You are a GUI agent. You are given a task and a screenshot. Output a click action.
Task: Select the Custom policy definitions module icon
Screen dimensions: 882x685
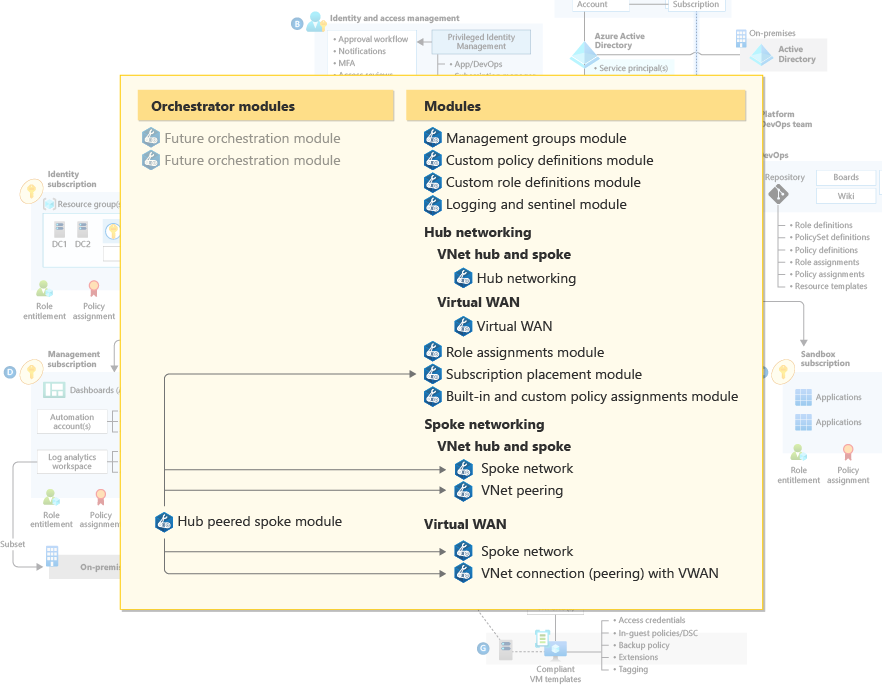(433, 160)
